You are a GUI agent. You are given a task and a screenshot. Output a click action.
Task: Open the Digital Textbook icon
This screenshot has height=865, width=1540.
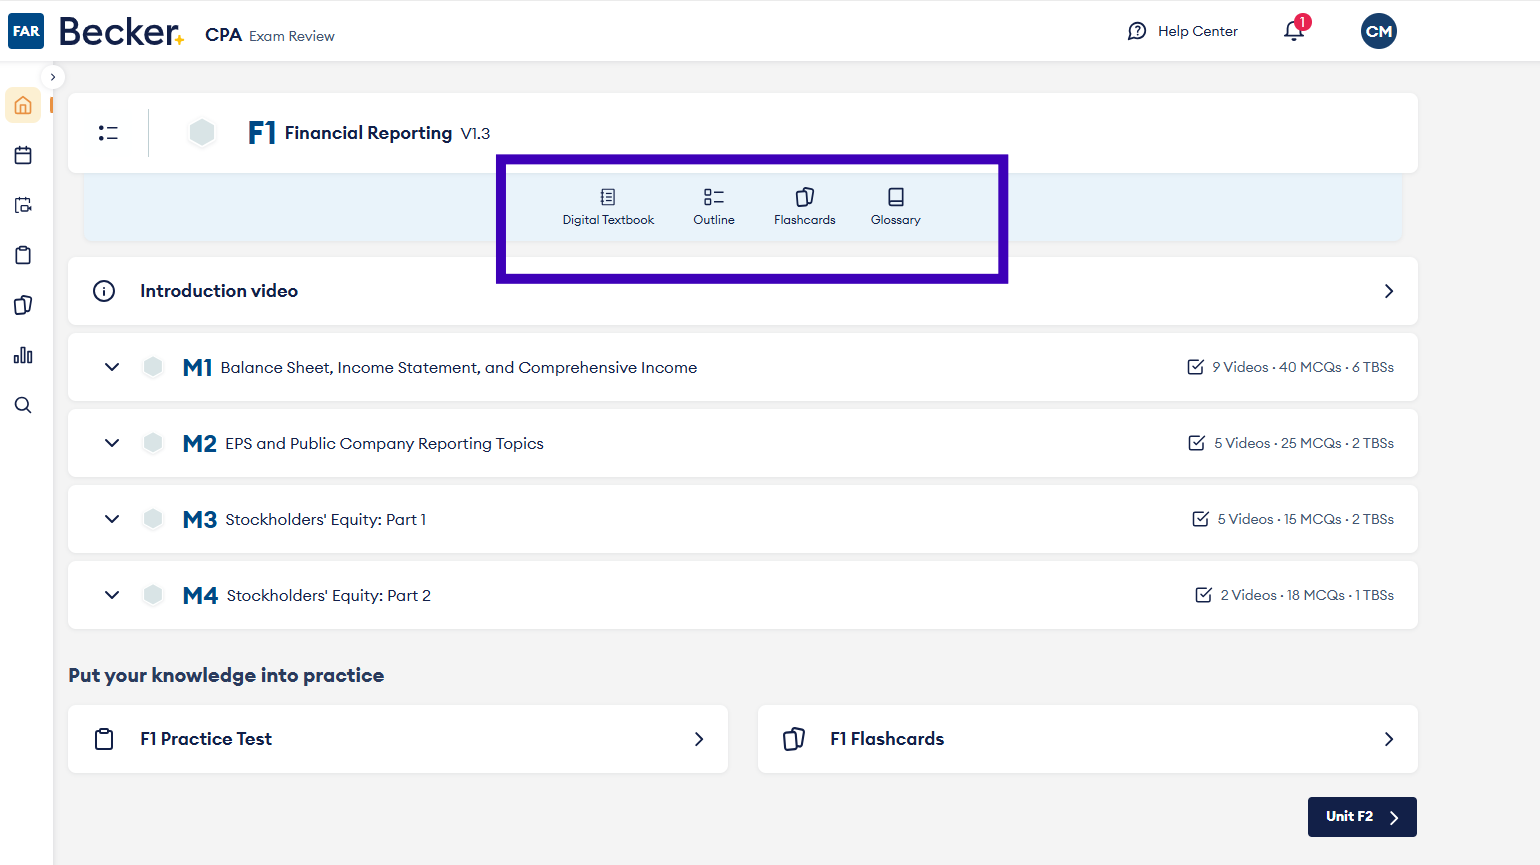click(608, 197)
